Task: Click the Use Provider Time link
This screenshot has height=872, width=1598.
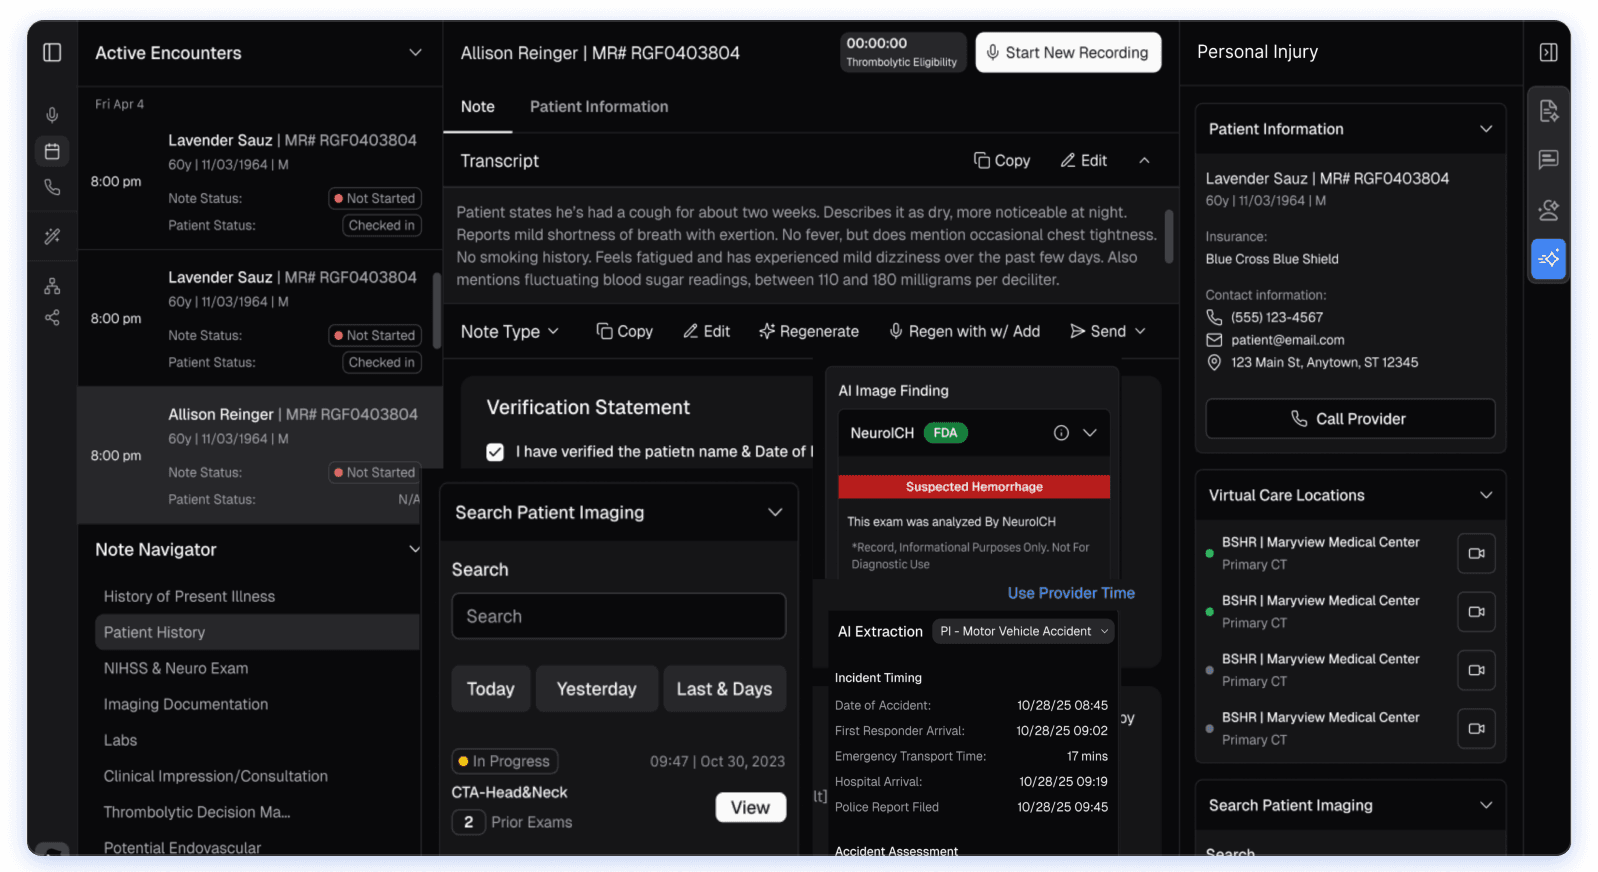Action: point(1070,593)
